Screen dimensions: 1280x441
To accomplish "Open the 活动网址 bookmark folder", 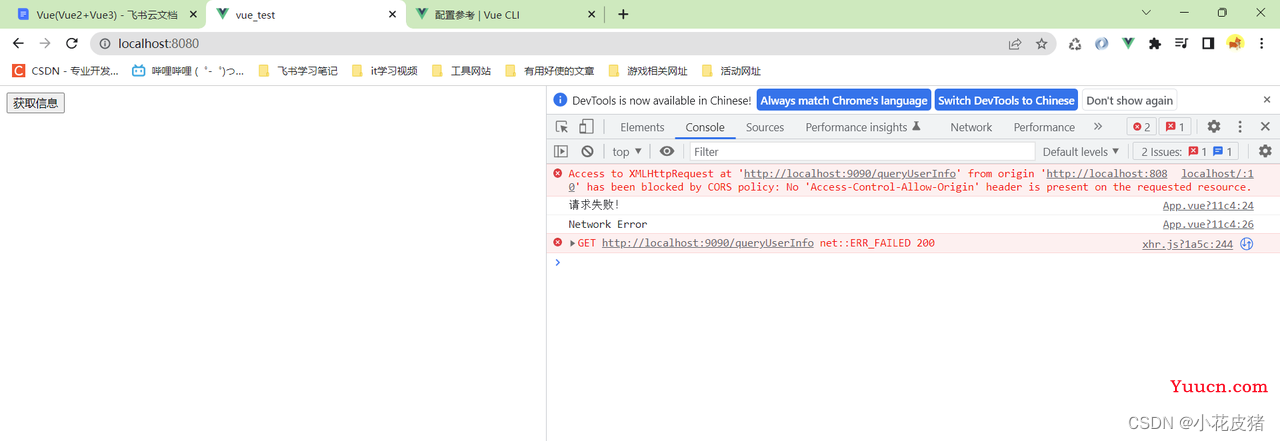I will tap(731, 71).
